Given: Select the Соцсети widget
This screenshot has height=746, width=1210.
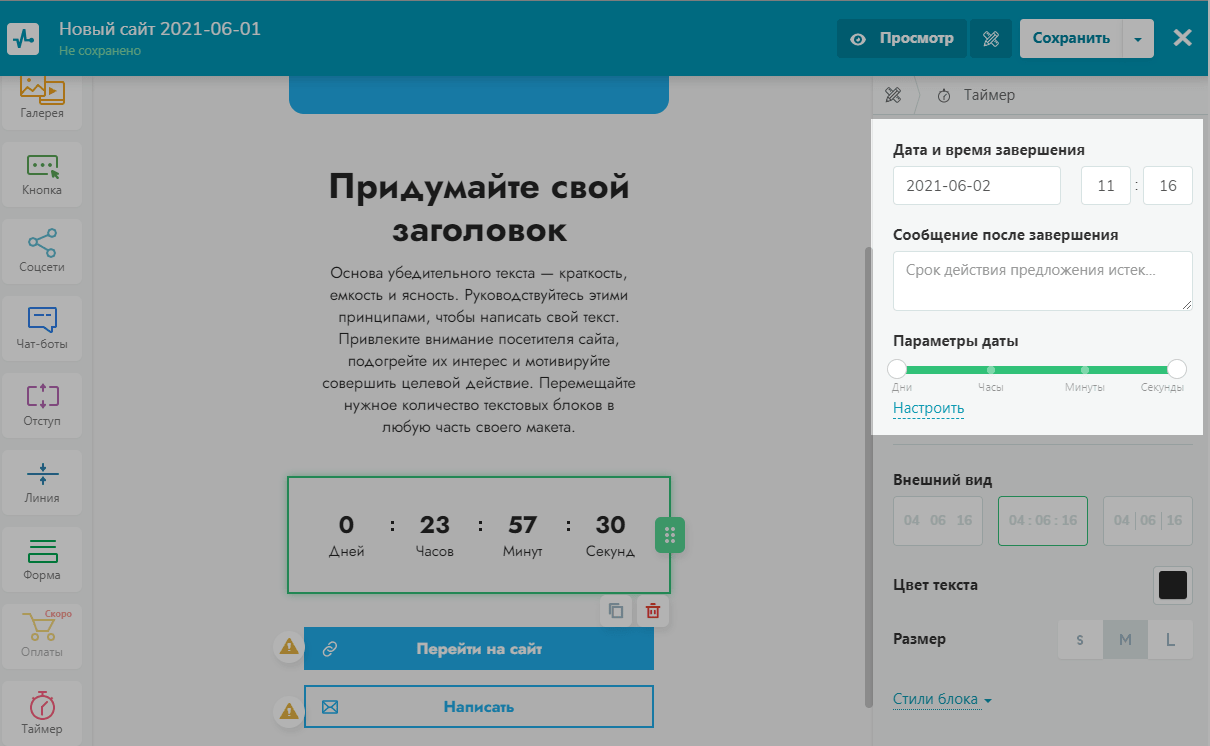Looking at the screenshot, I should click(x=41, y=252).
